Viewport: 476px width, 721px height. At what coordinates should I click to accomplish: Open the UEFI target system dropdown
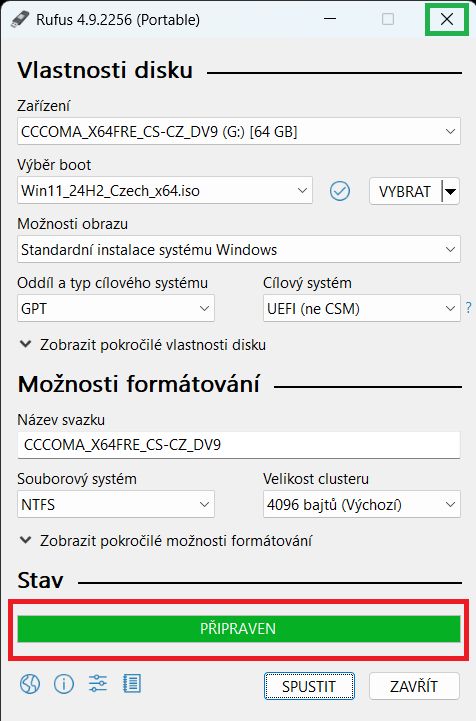pyautogui.click(x=361, y=308)
